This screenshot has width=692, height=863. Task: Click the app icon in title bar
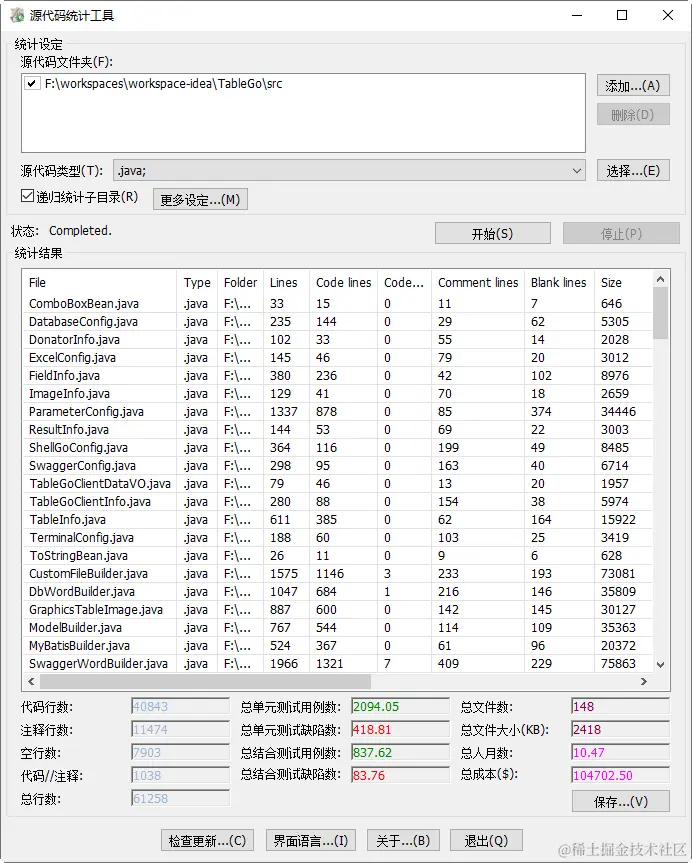pyautogui.click(x=17, y=15)
